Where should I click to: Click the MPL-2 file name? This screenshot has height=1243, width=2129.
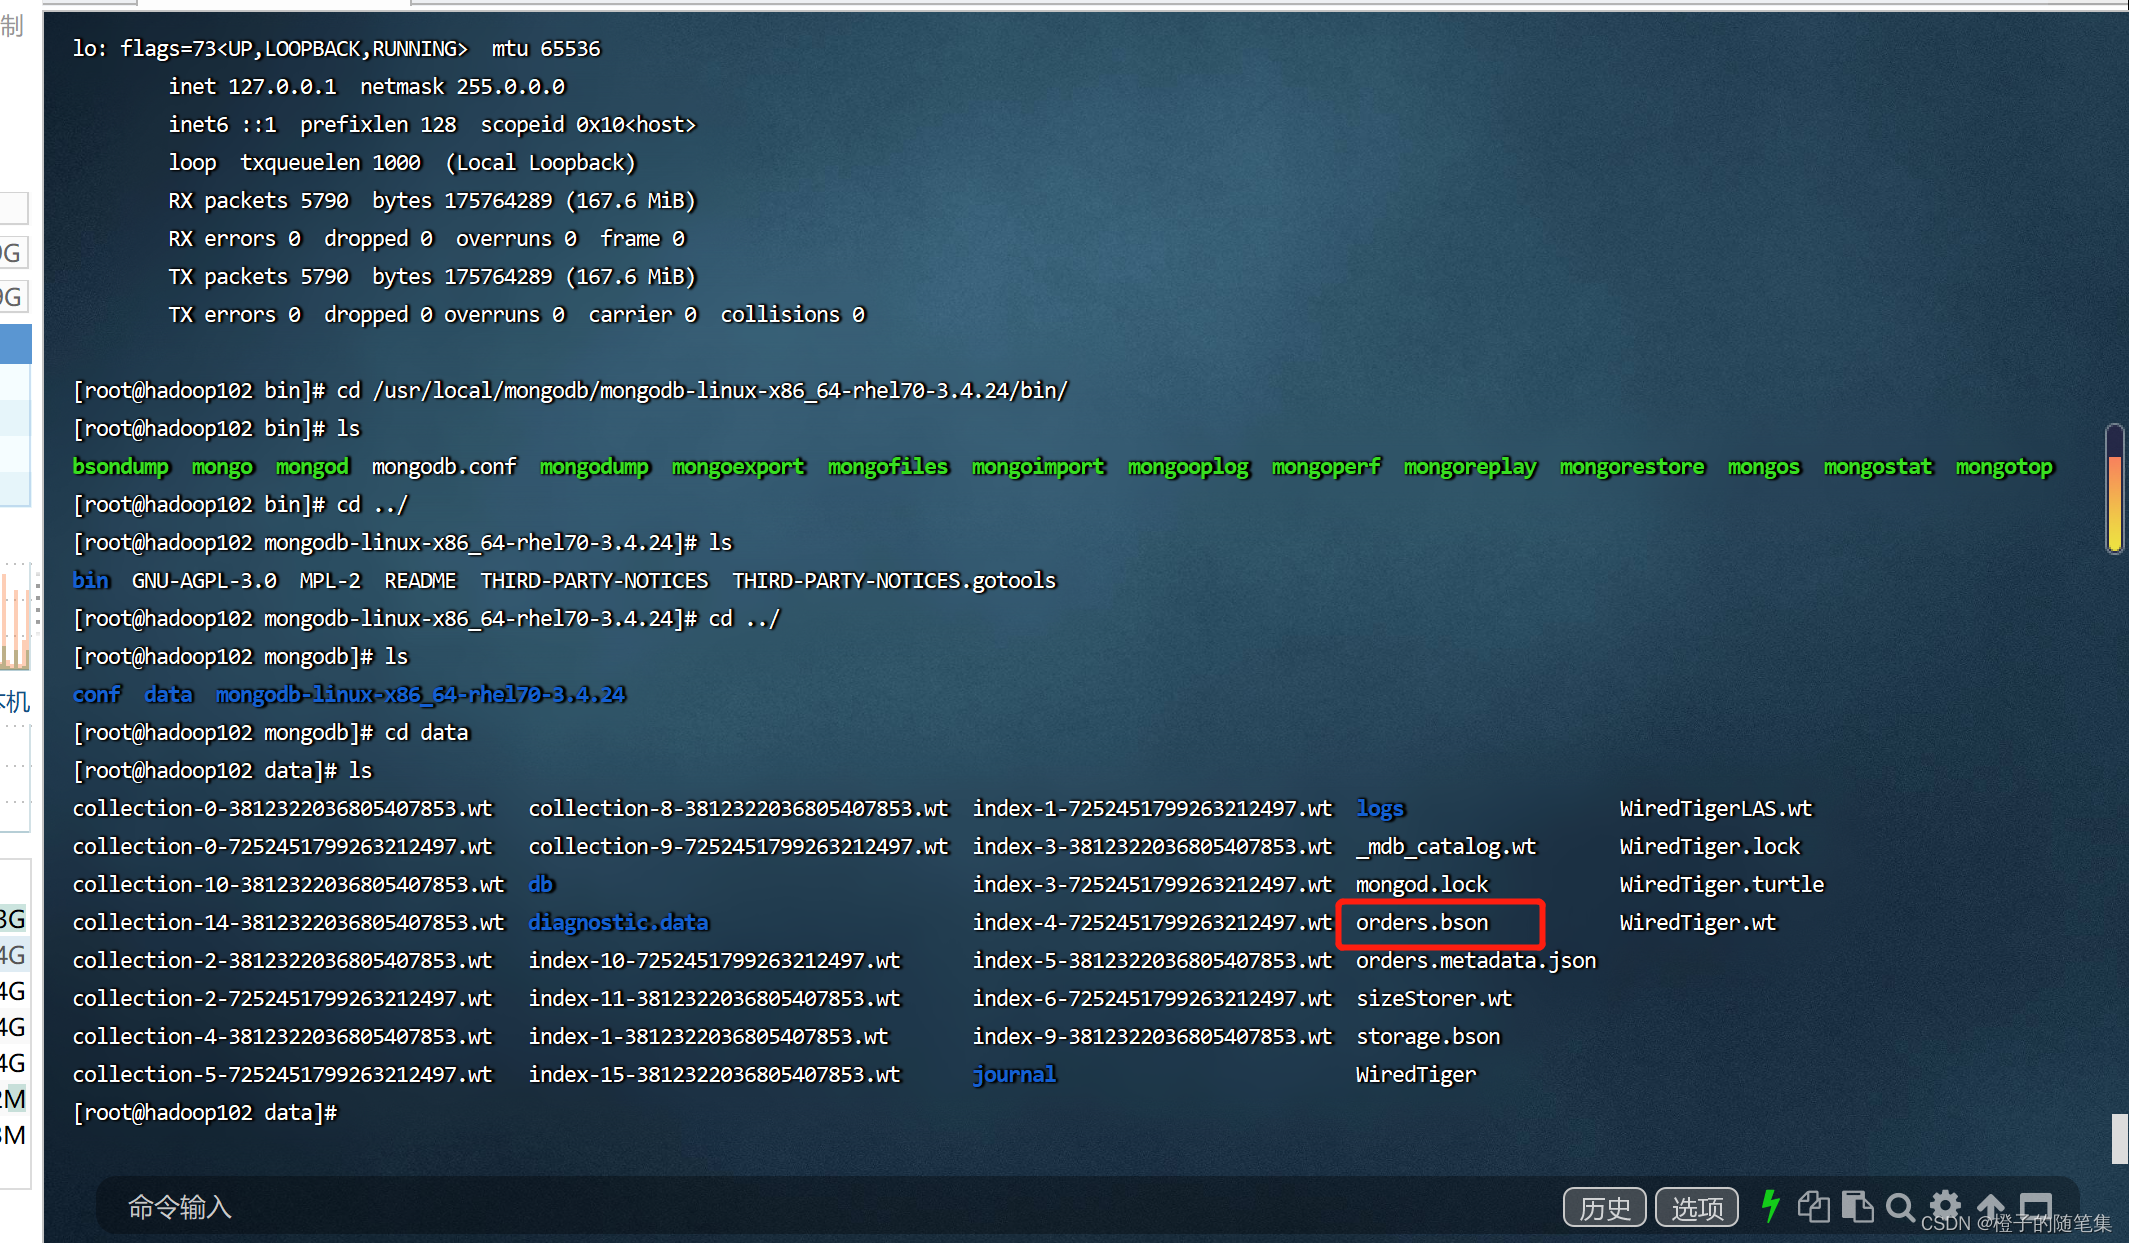pyautogui.click(x=330, y=580)
